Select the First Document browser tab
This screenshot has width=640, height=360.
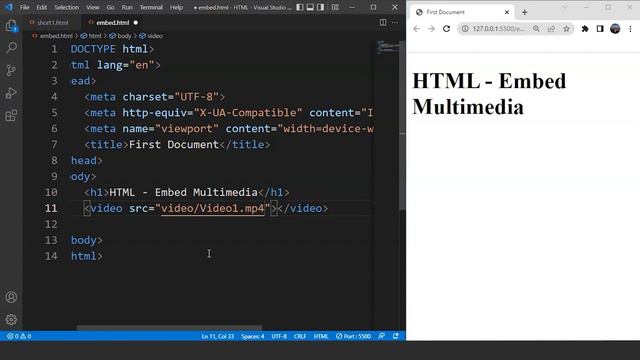[461, 12]
